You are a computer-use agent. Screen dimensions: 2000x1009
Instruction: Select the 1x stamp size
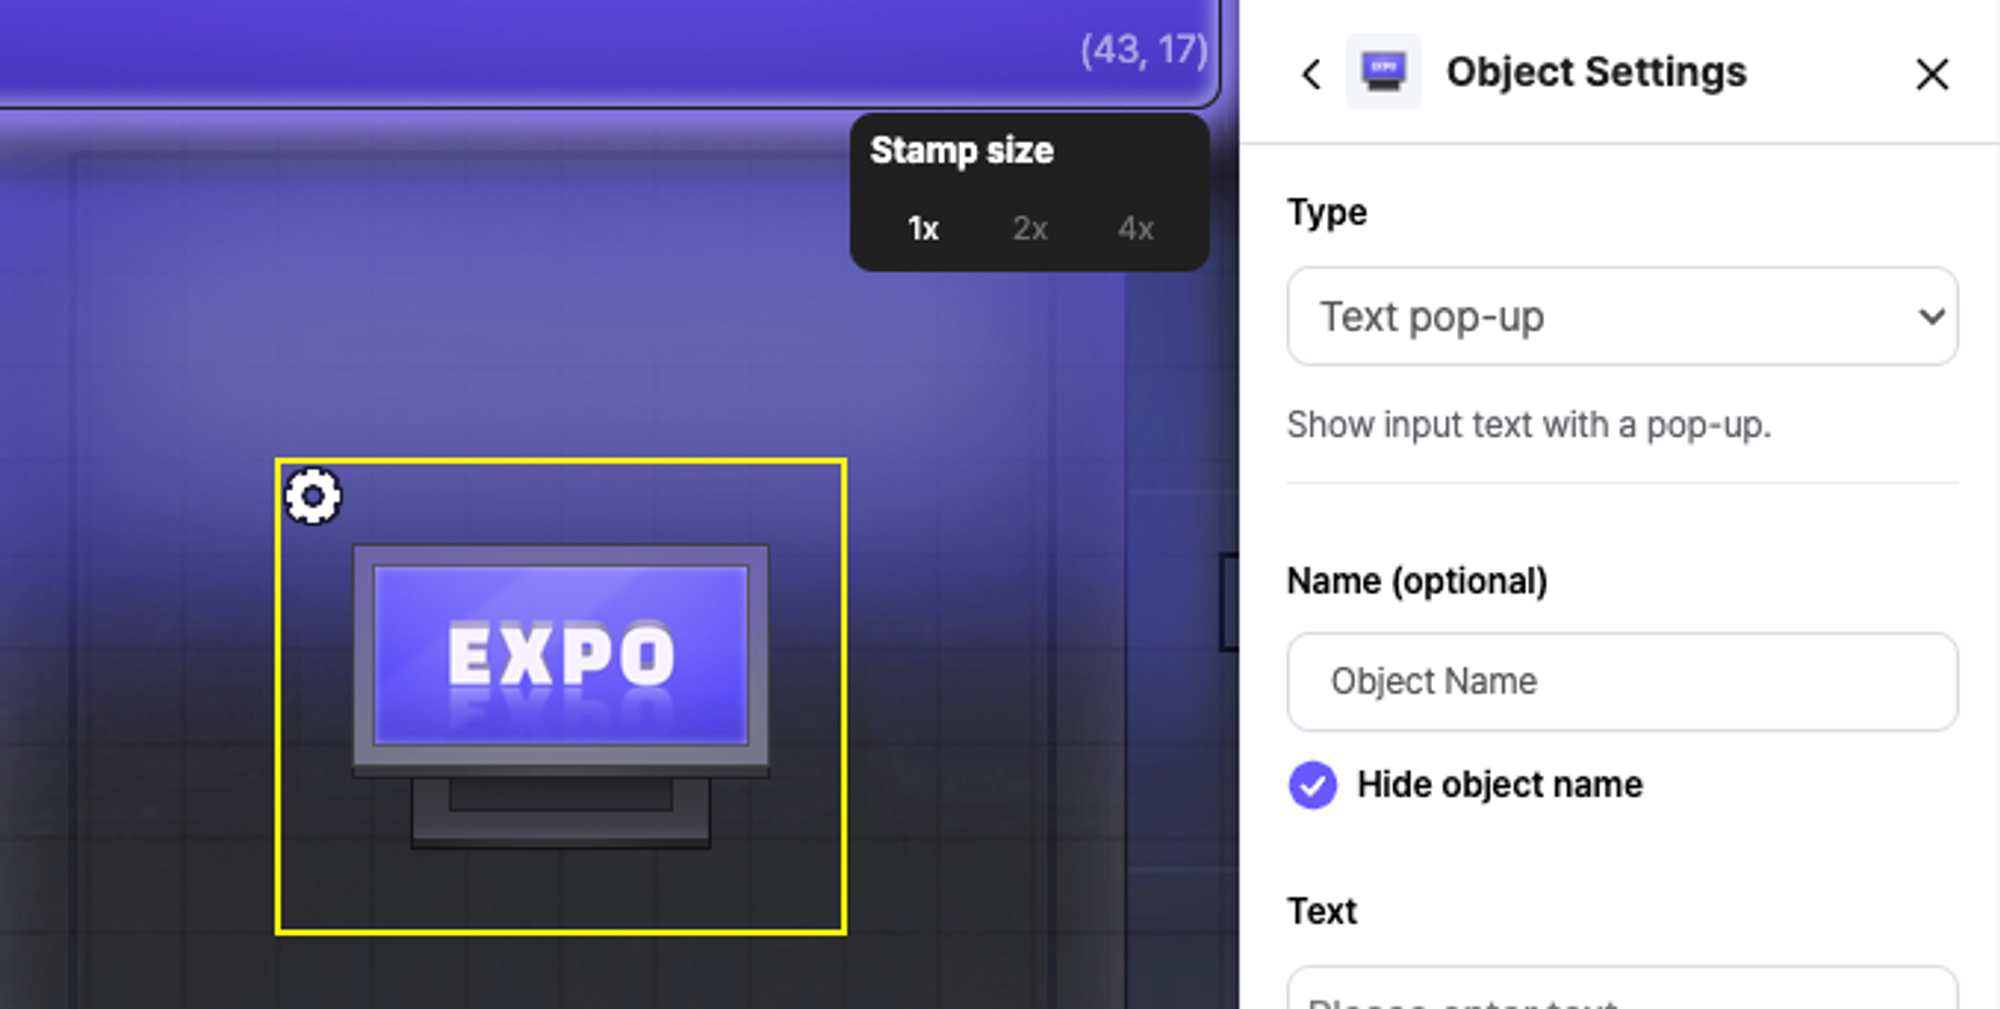coord(923,229)
